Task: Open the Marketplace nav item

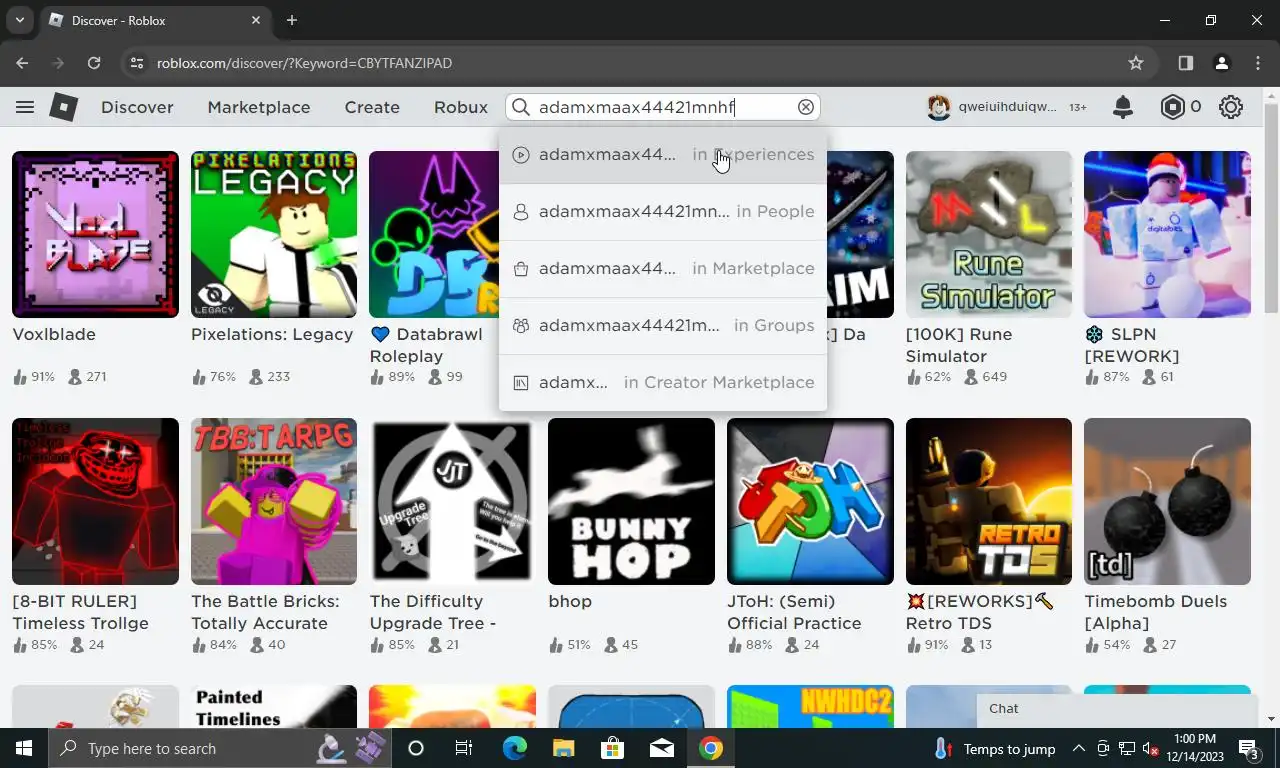Action: pos(259,107)
